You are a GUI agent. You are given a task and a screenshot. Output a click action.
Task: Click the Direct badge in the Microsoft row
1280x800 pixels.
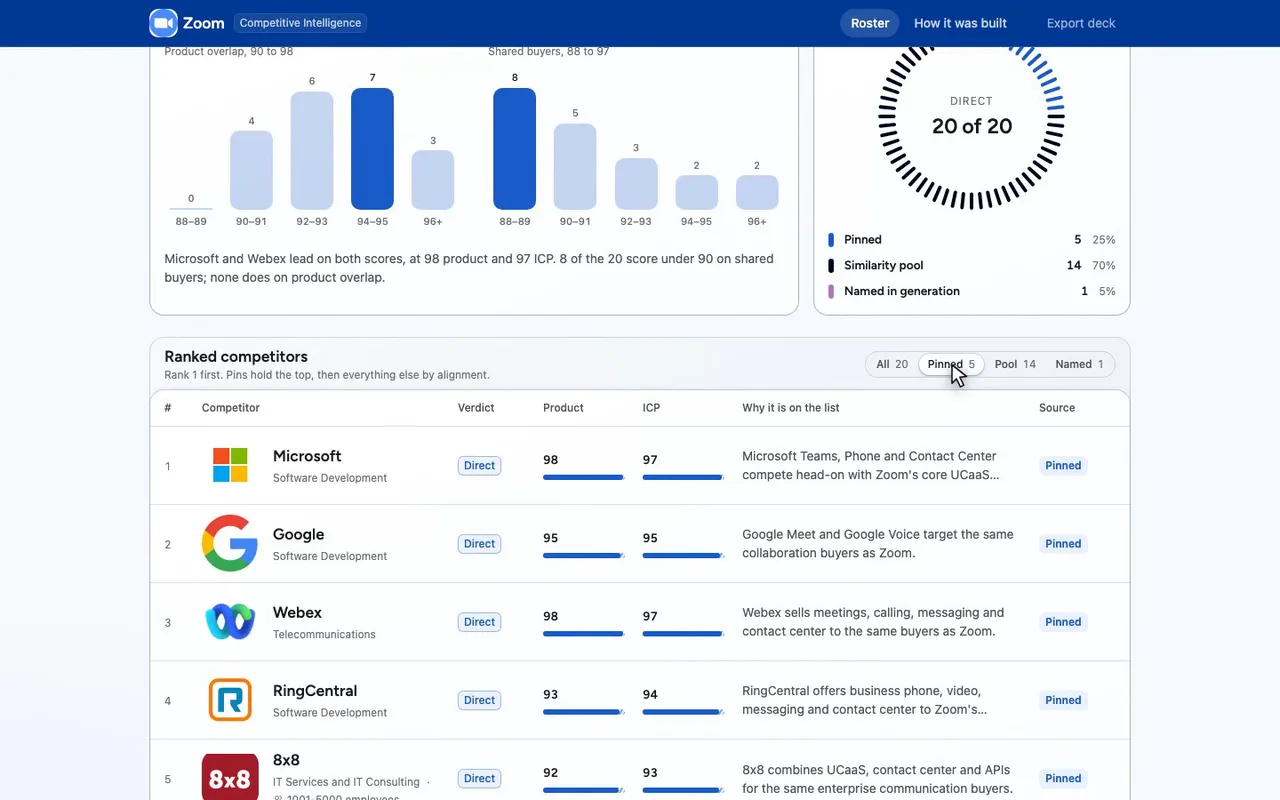tap(479, 465)
